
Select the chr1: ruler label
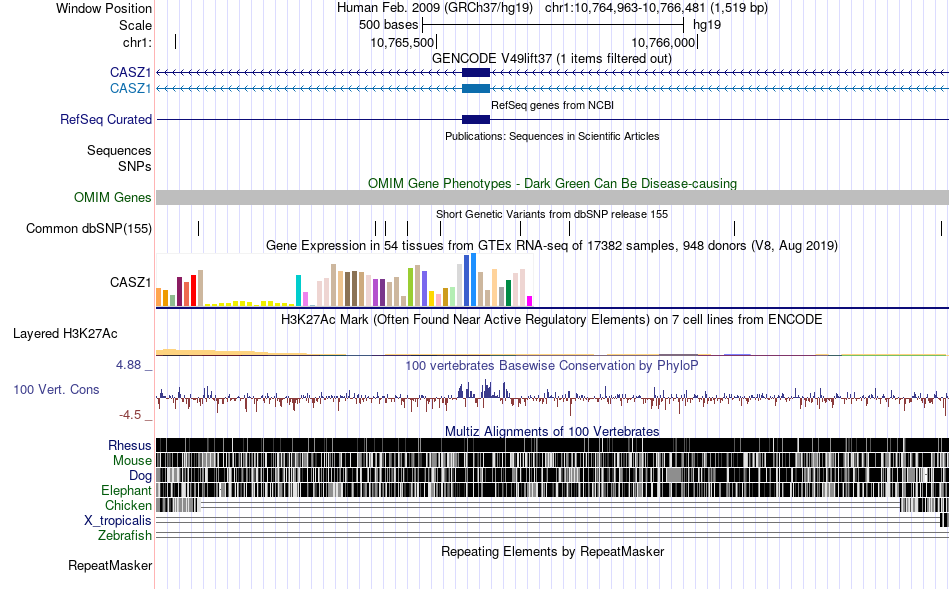coord(137,42)
